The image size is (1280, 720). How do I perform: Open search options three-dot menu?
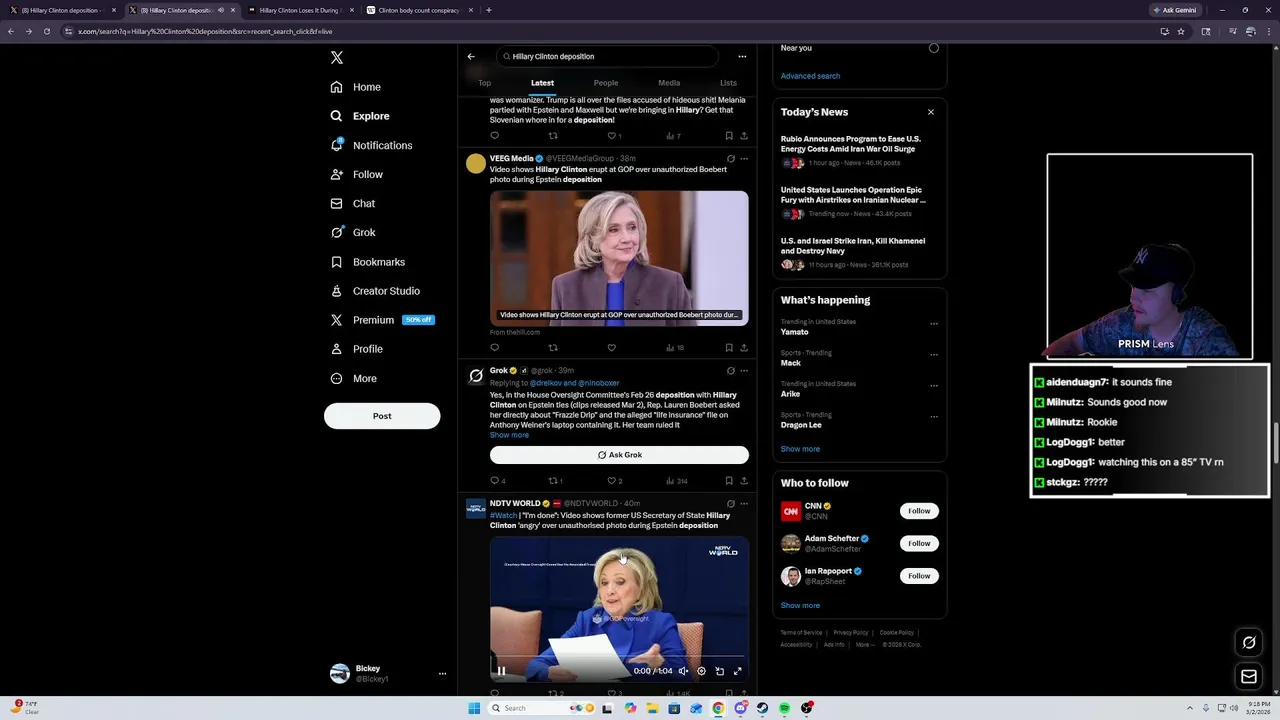pyautogui.click(x=742, y=57)
